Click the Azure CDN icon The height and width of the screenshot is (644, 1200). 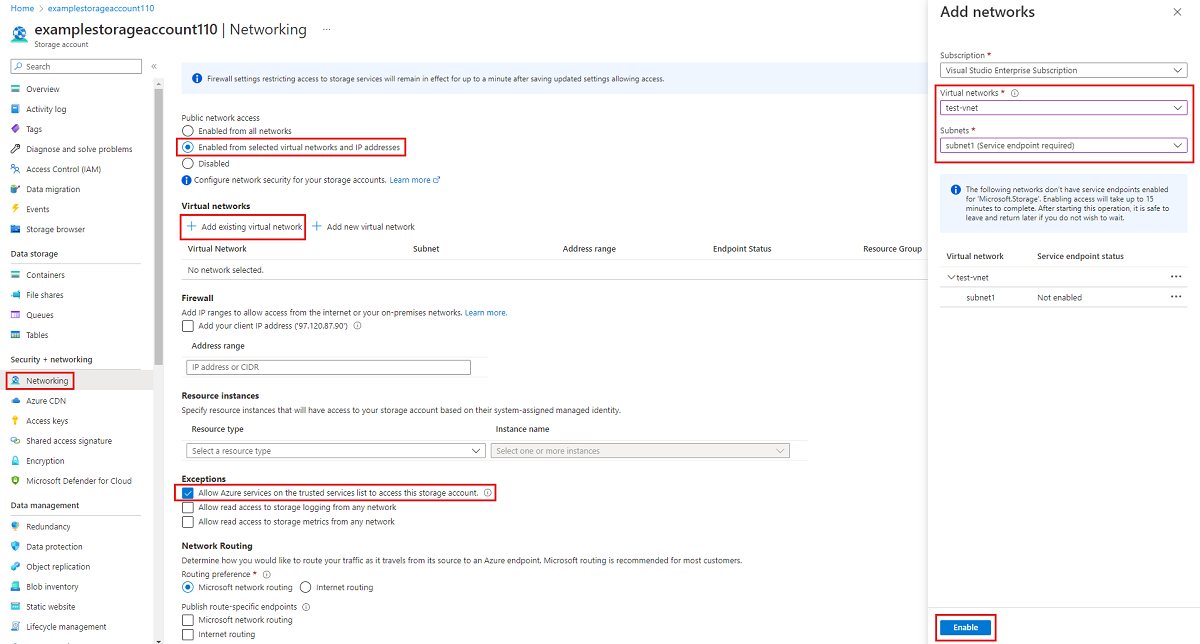tap(15, 401)
